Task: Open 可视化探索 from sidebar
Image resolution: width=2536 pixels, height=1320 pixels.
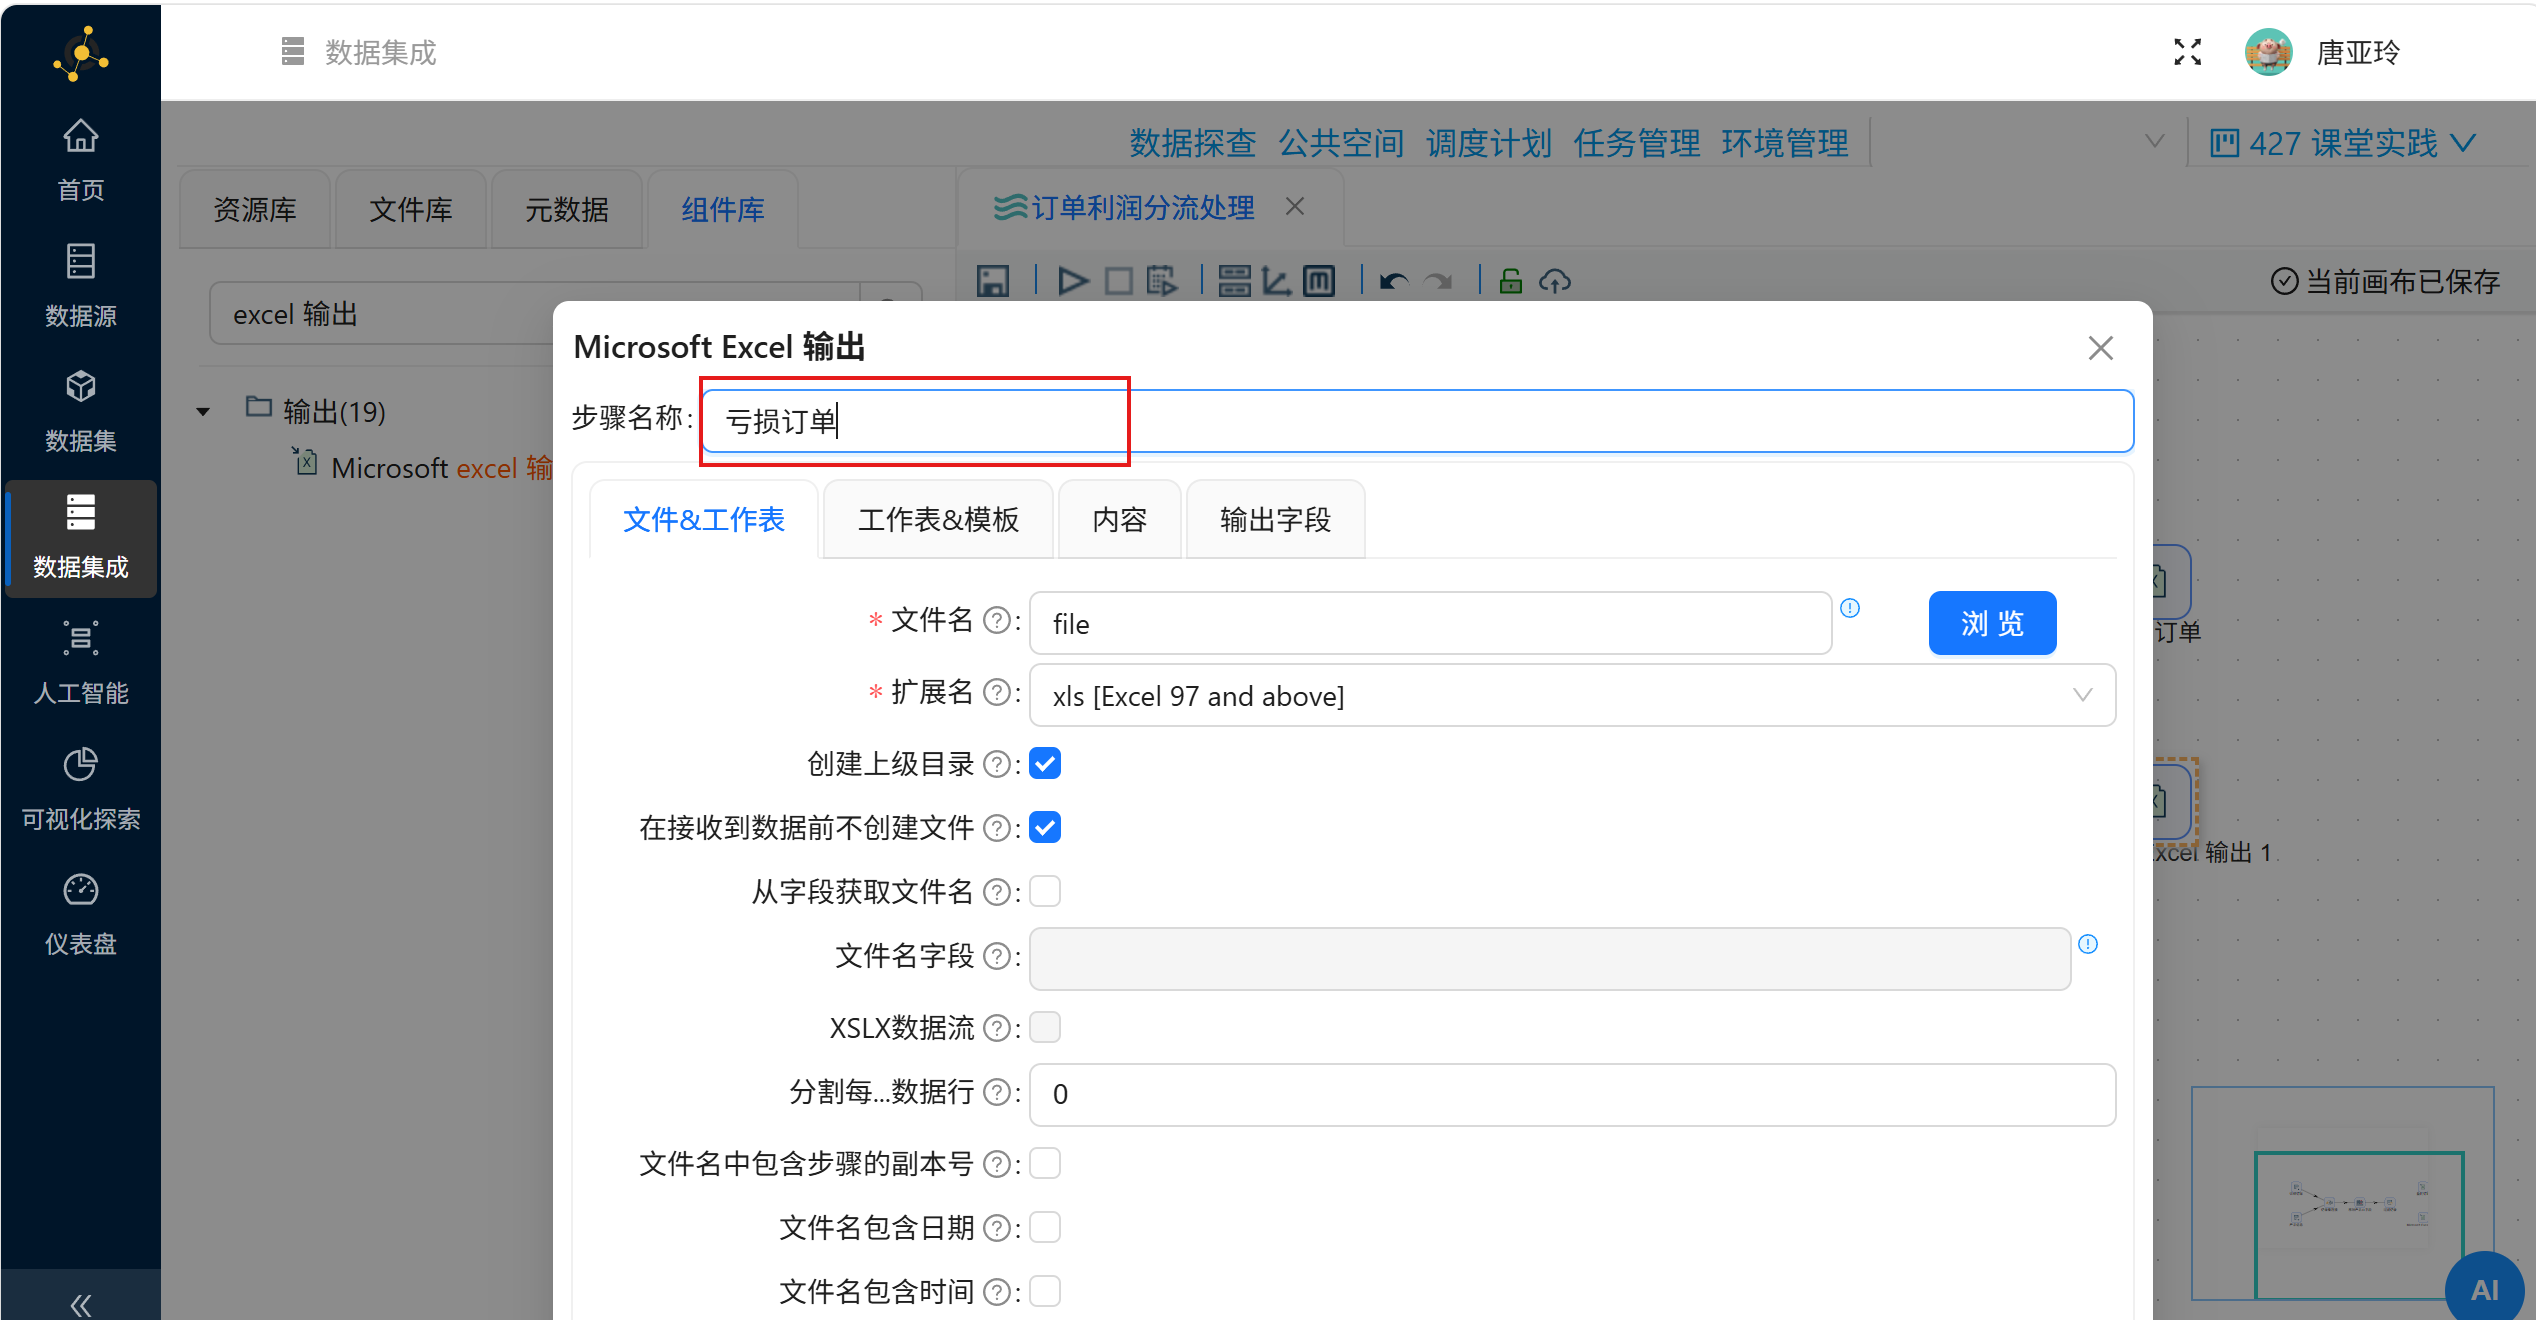Action: click(80, 788)
